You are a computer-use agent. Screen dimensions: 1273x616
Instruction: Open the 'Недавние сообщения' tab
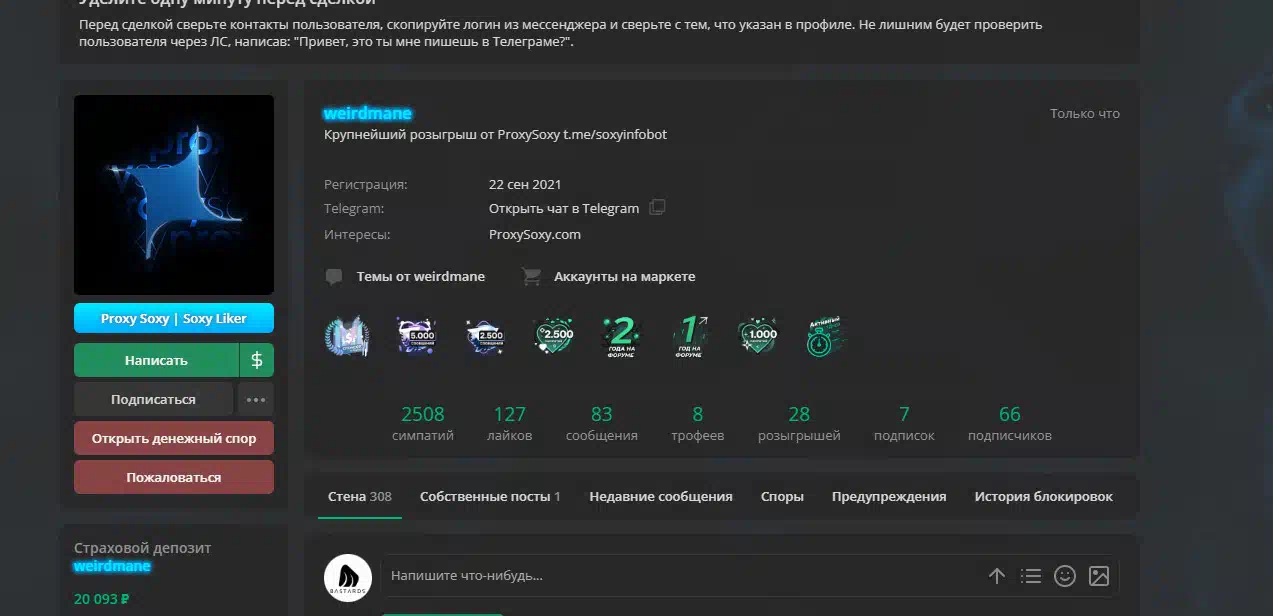661,497
